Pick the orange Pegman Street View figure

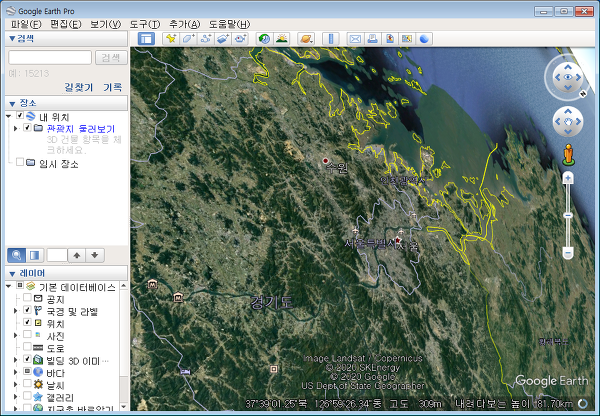(568, 155)
